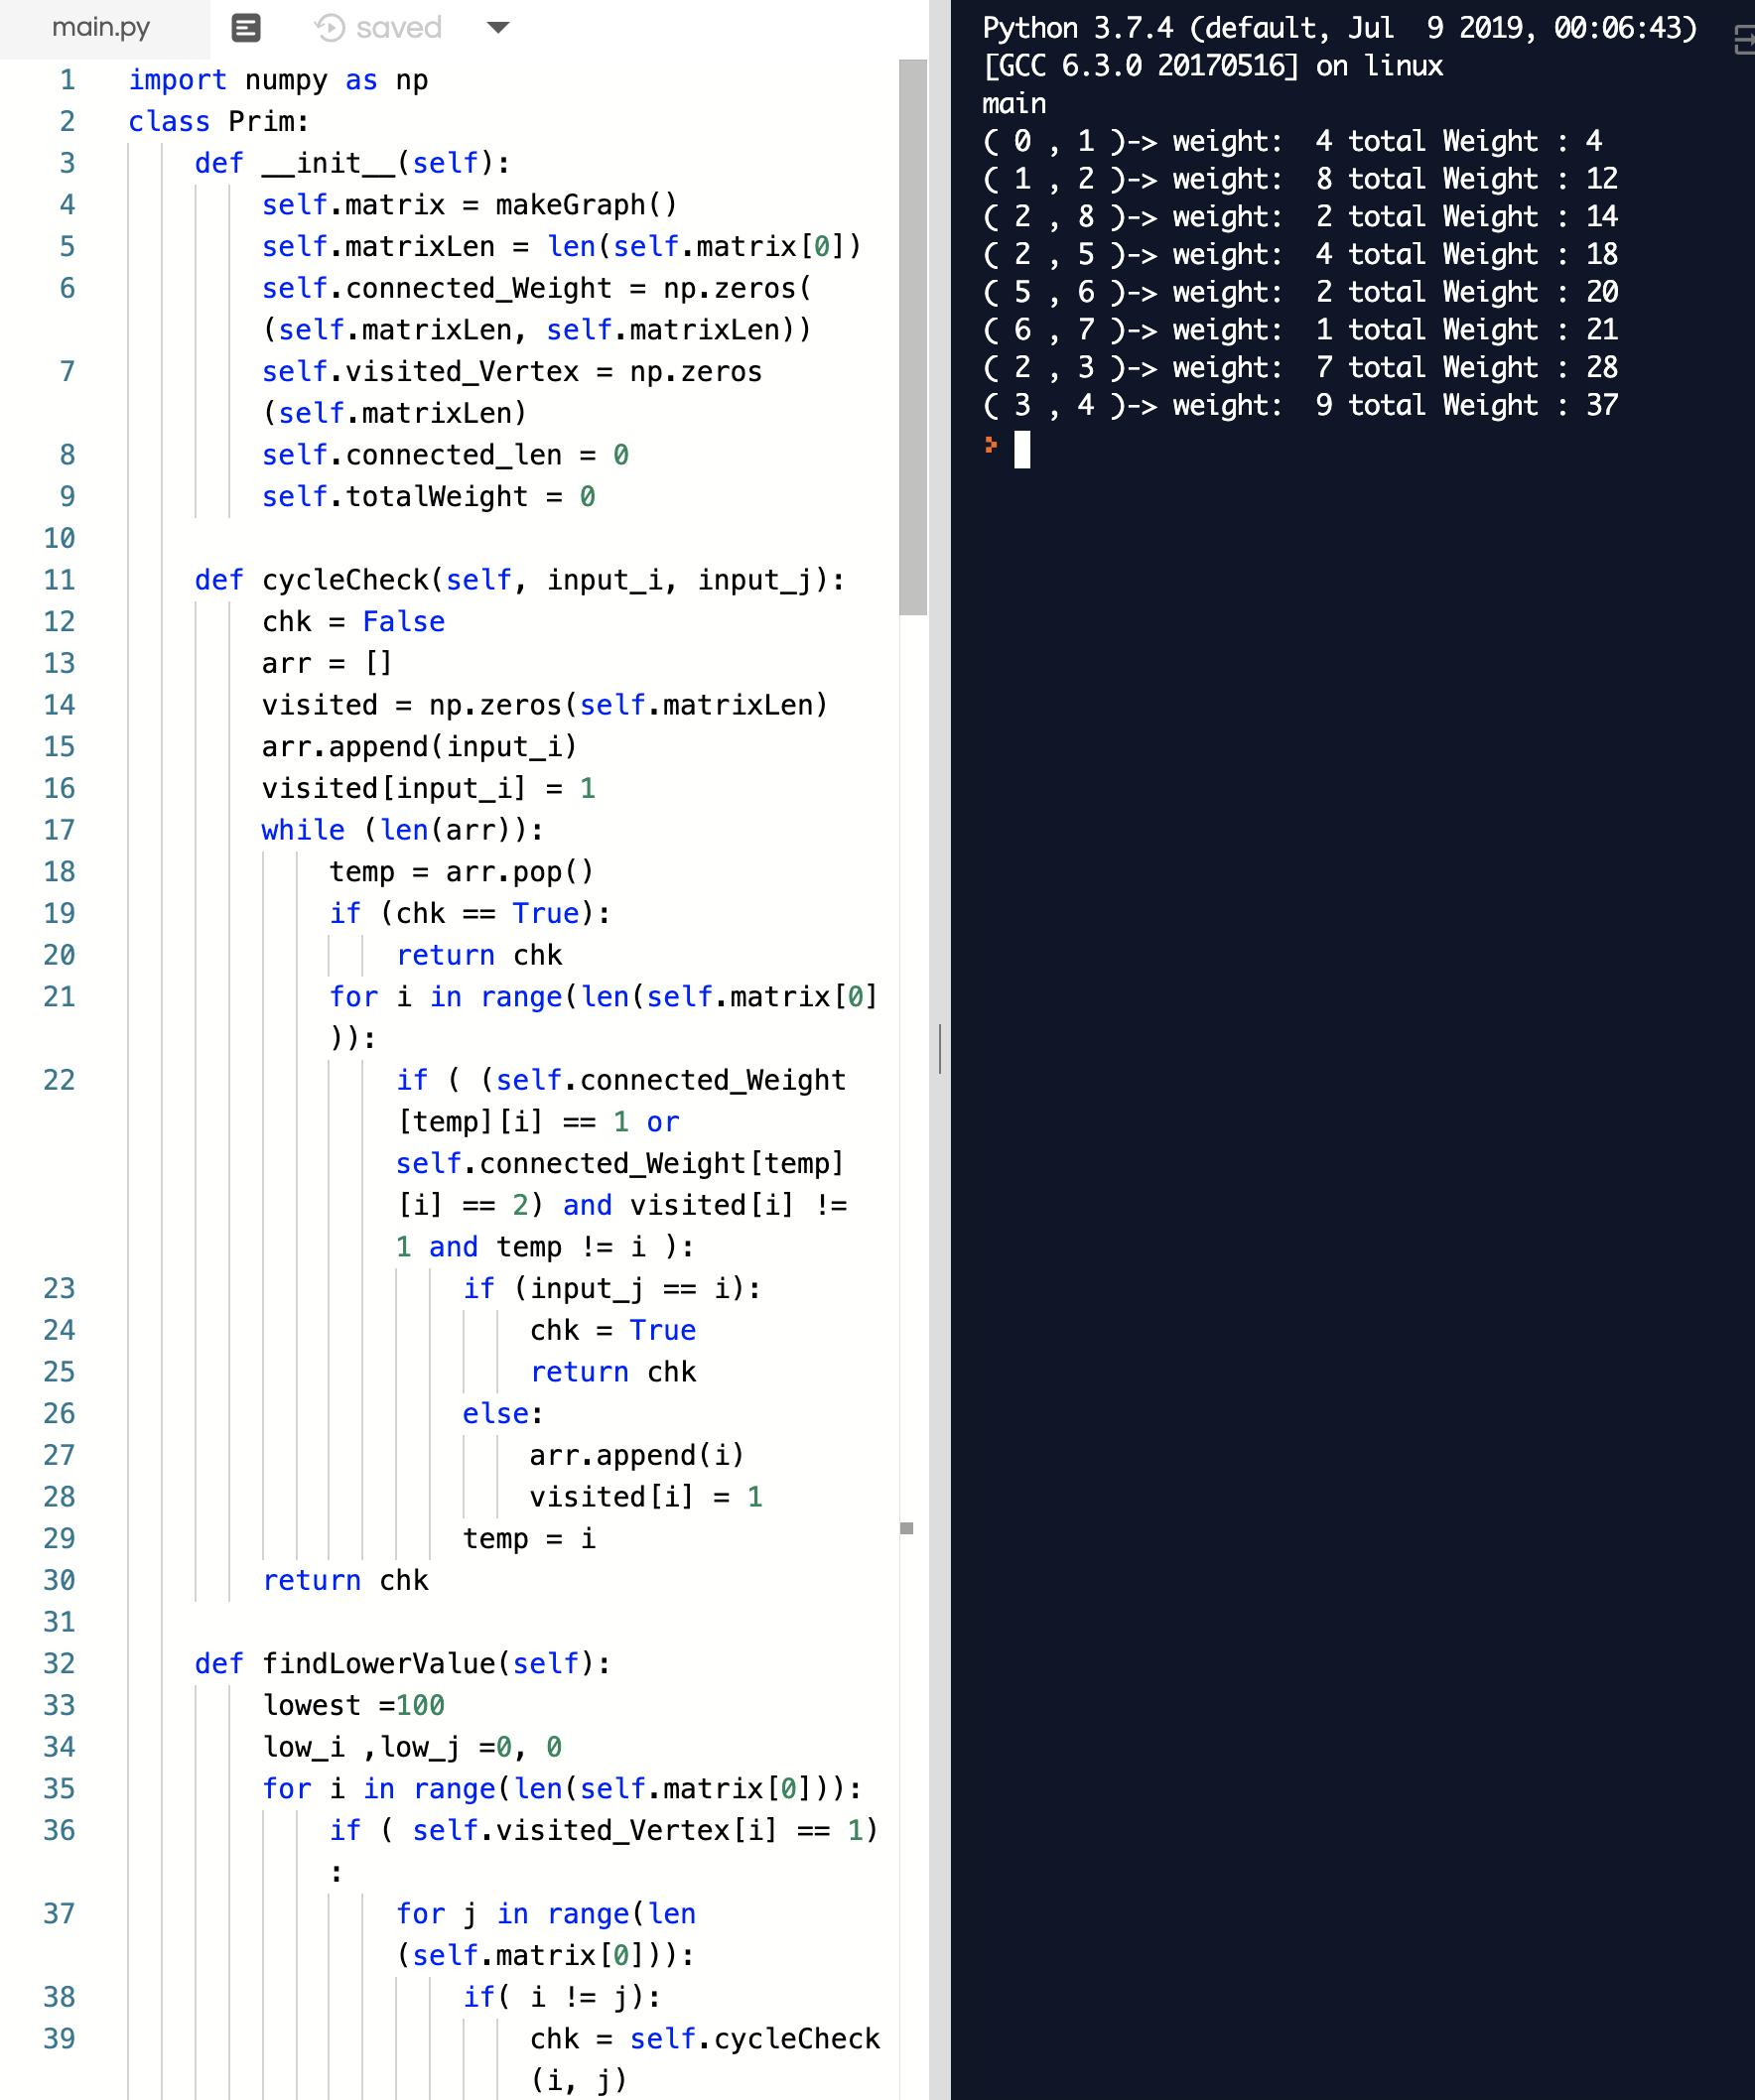This screenshot has width=1755, height=2100.
Task: Click the editor vertical scrollbar thumb
Action: 912,337
